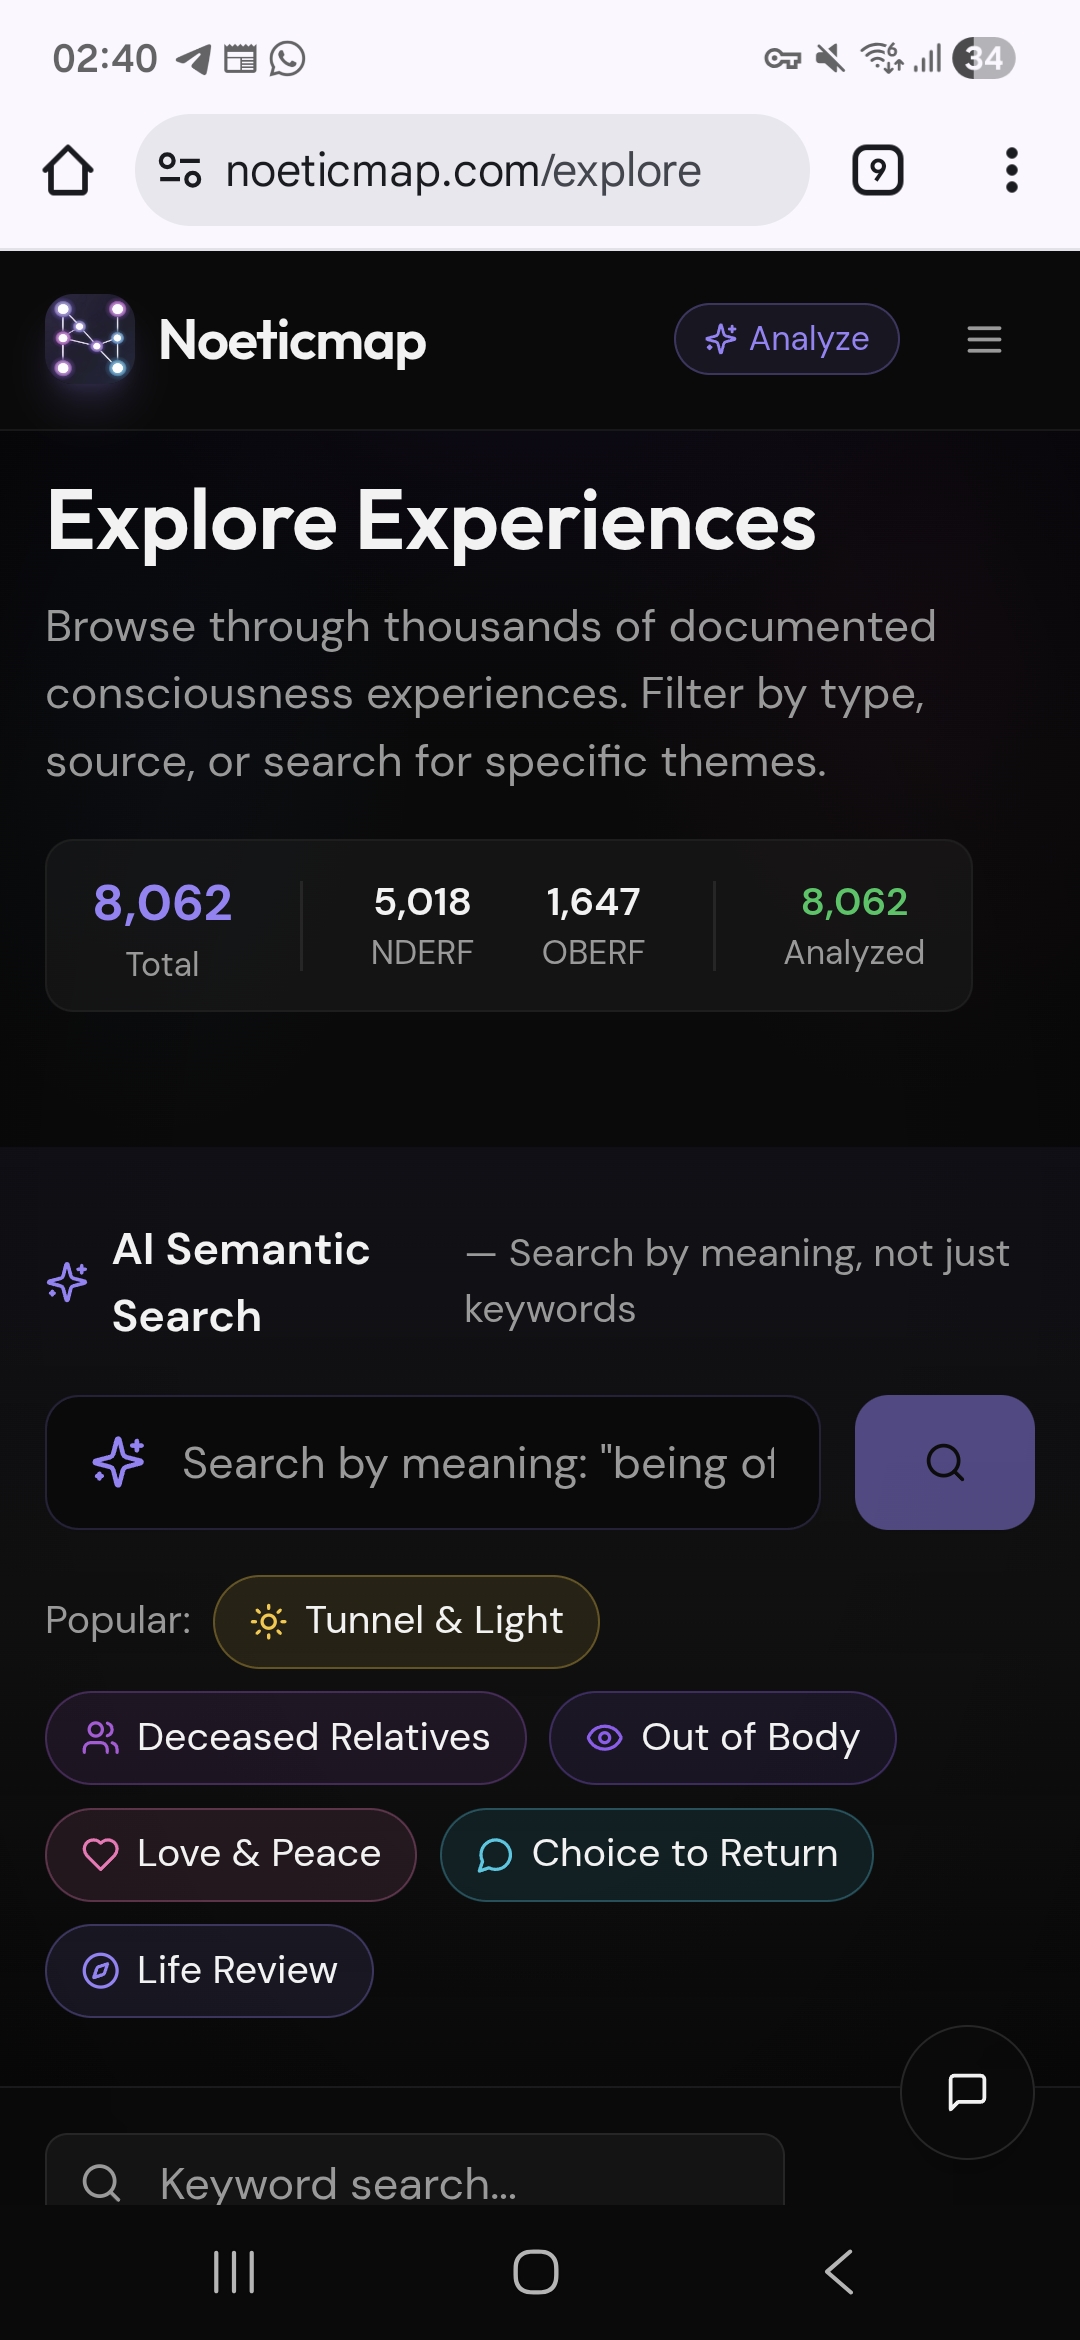
Task: Focus the semantic search by meaning field
Action: click(478, 1462)
